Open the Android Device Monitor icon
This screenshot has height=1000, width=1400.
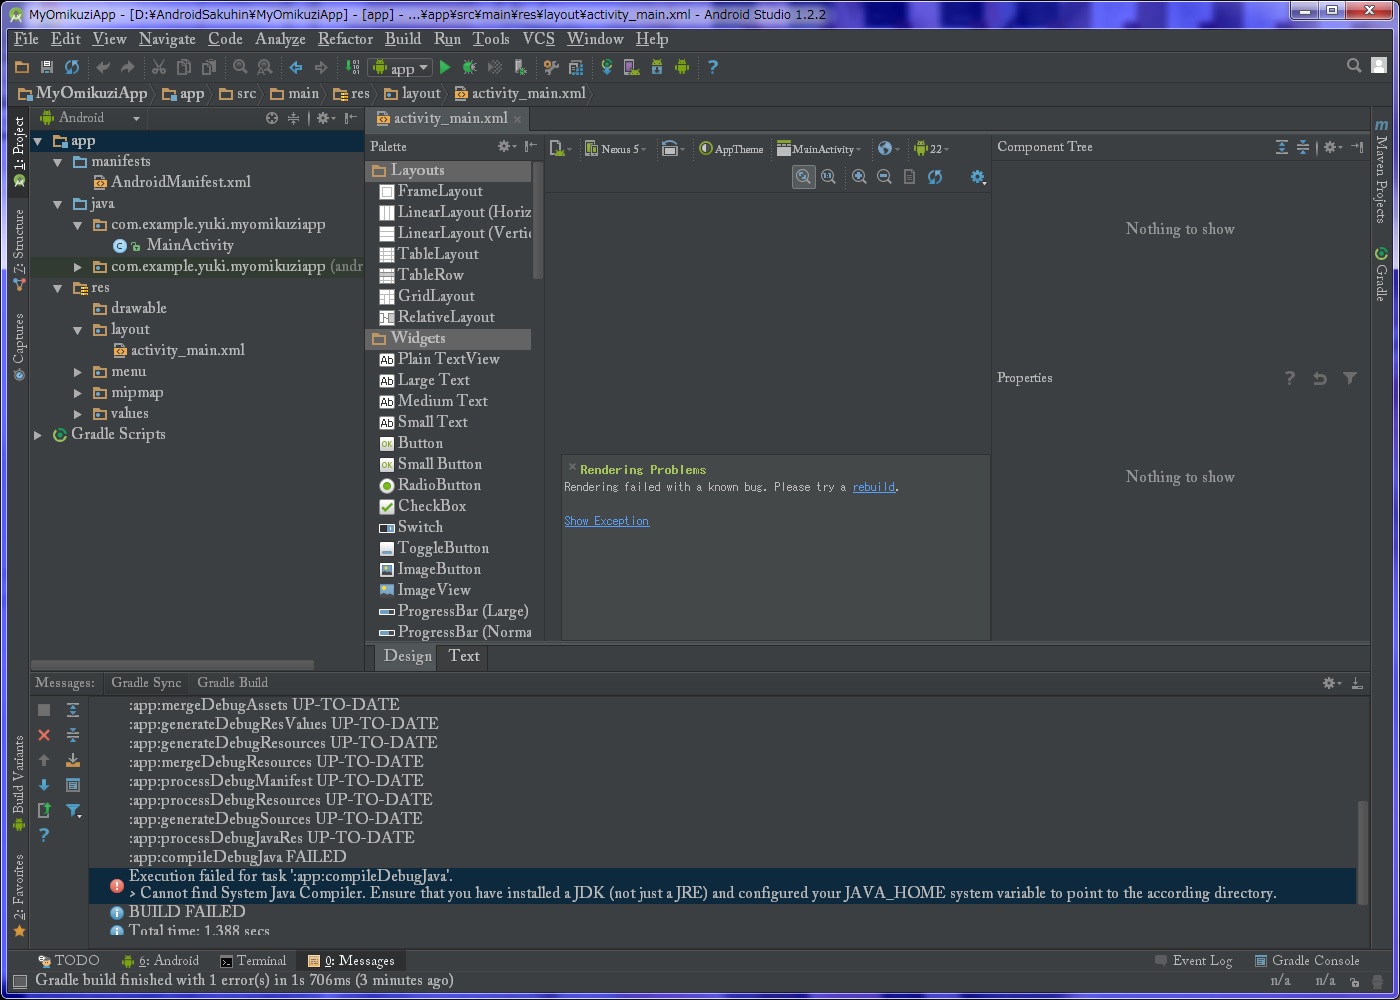tap(682, 67)
